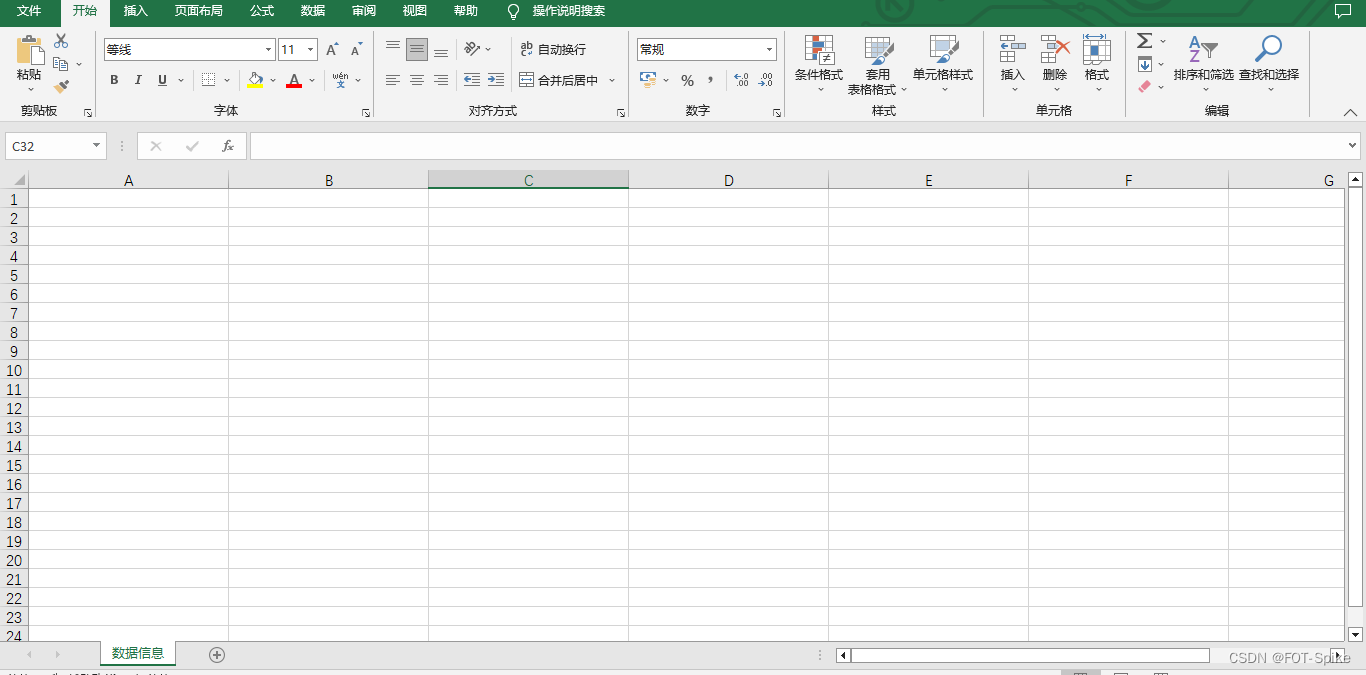Select the Format Painter brush

pos(61,87)
